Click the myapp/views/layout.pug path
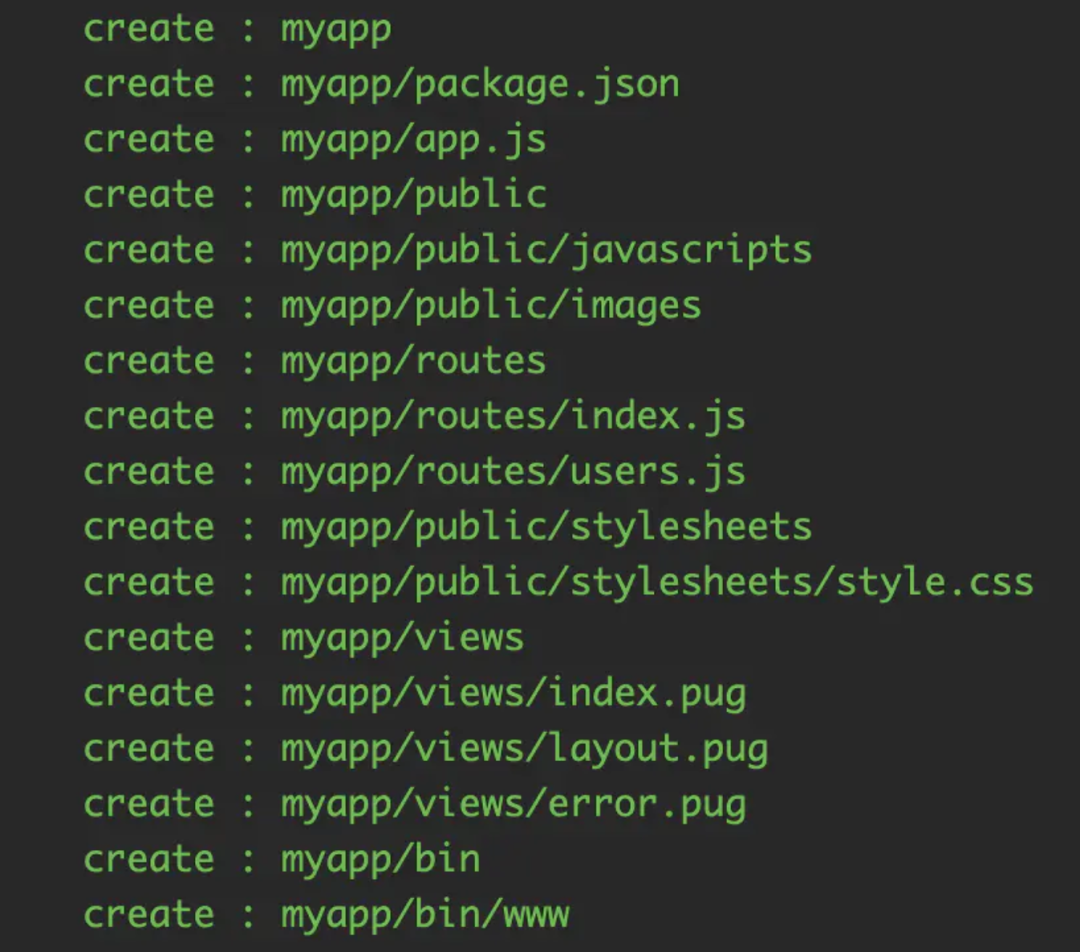 (x=523, y=748)
